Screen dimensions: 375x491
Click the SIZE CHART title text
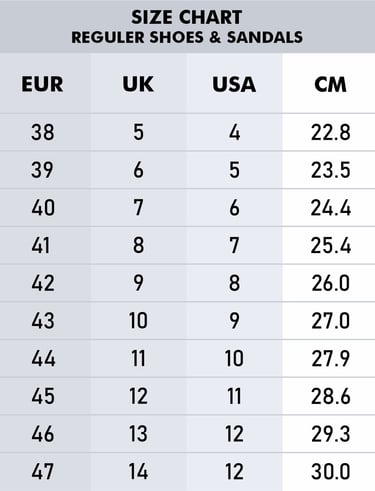187,17
